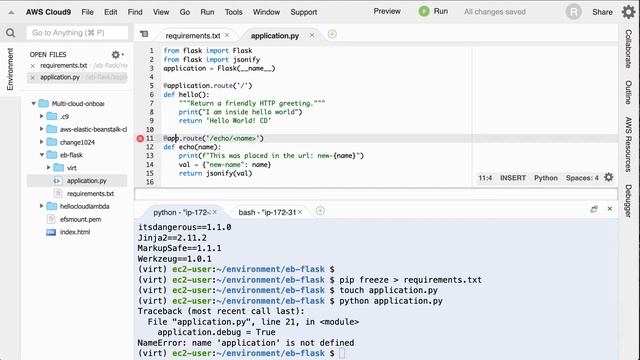Close requirements.txt in Open Files list
640x360 pixels.
(33, 66)
